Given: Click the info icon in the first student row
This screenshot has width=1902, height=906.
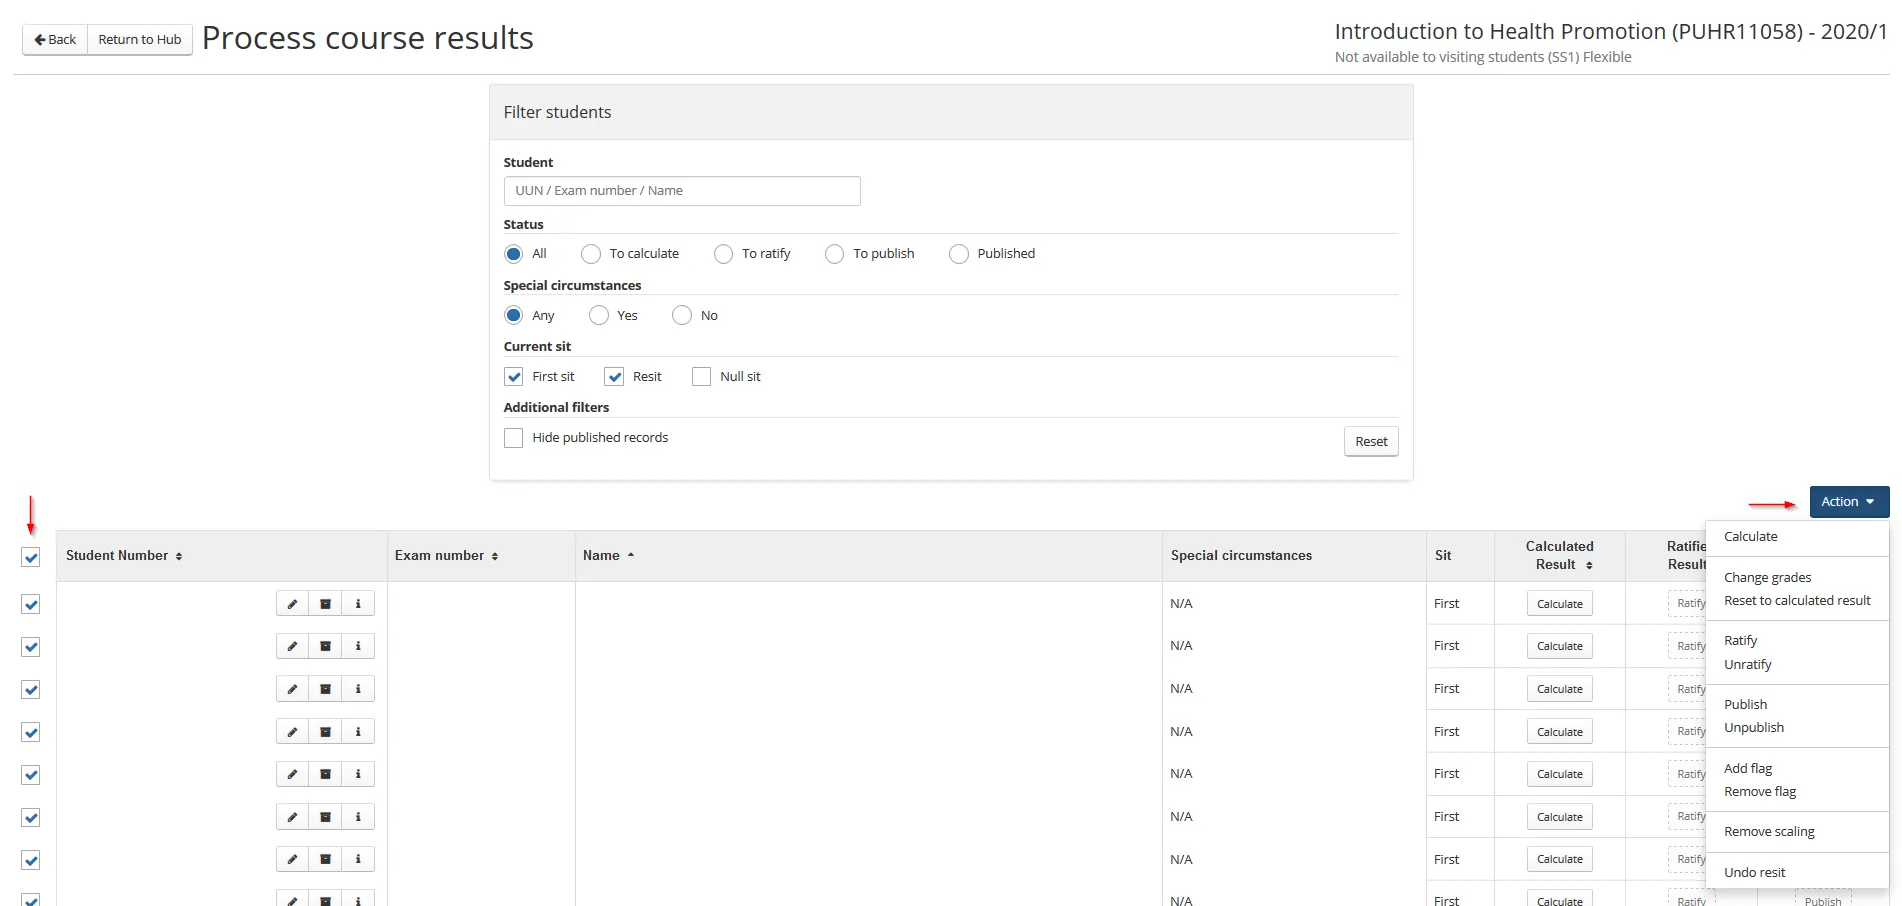Looking at the screenshot, I should pos(358,604).
